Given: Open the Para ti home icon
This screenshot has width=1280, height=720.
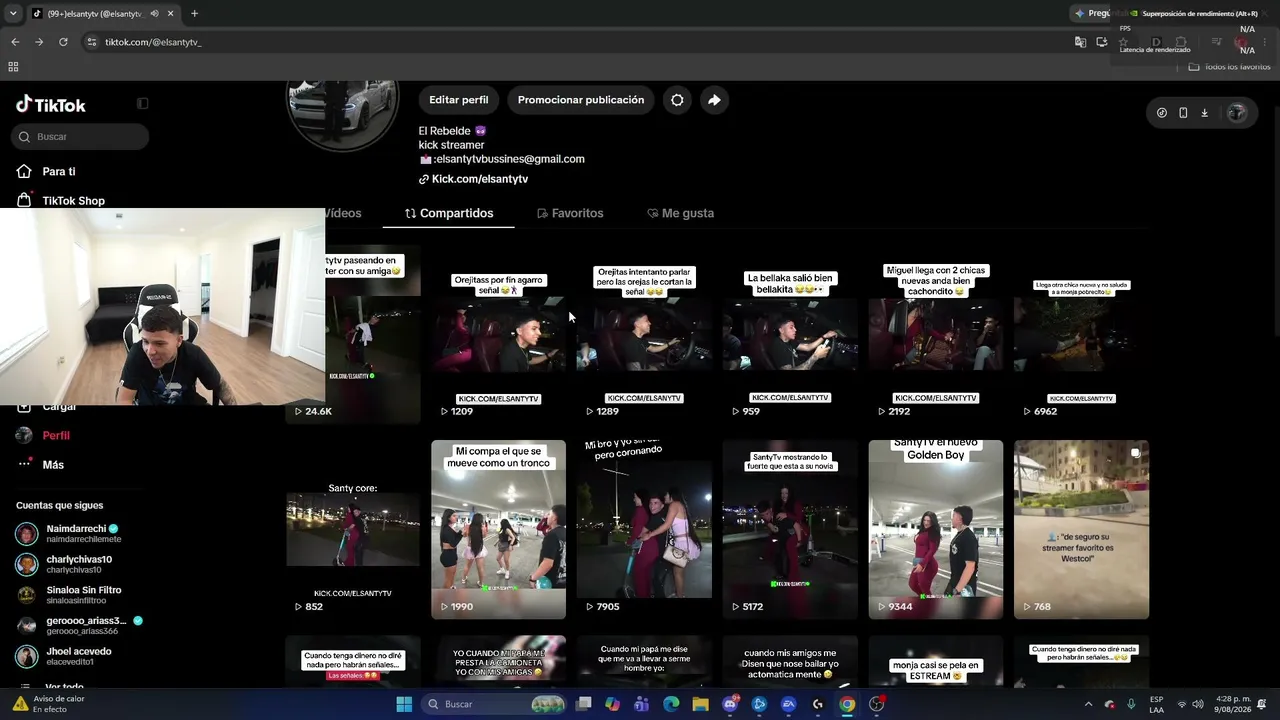Looking at the screenshot, I should [24, 171].
